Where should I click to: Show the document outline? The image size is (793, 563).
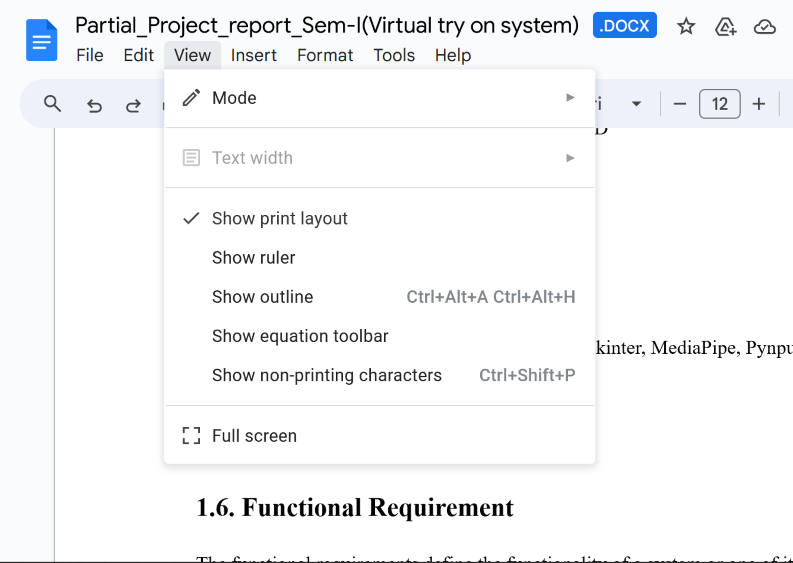pyautogui.click(x=263, y=297)
